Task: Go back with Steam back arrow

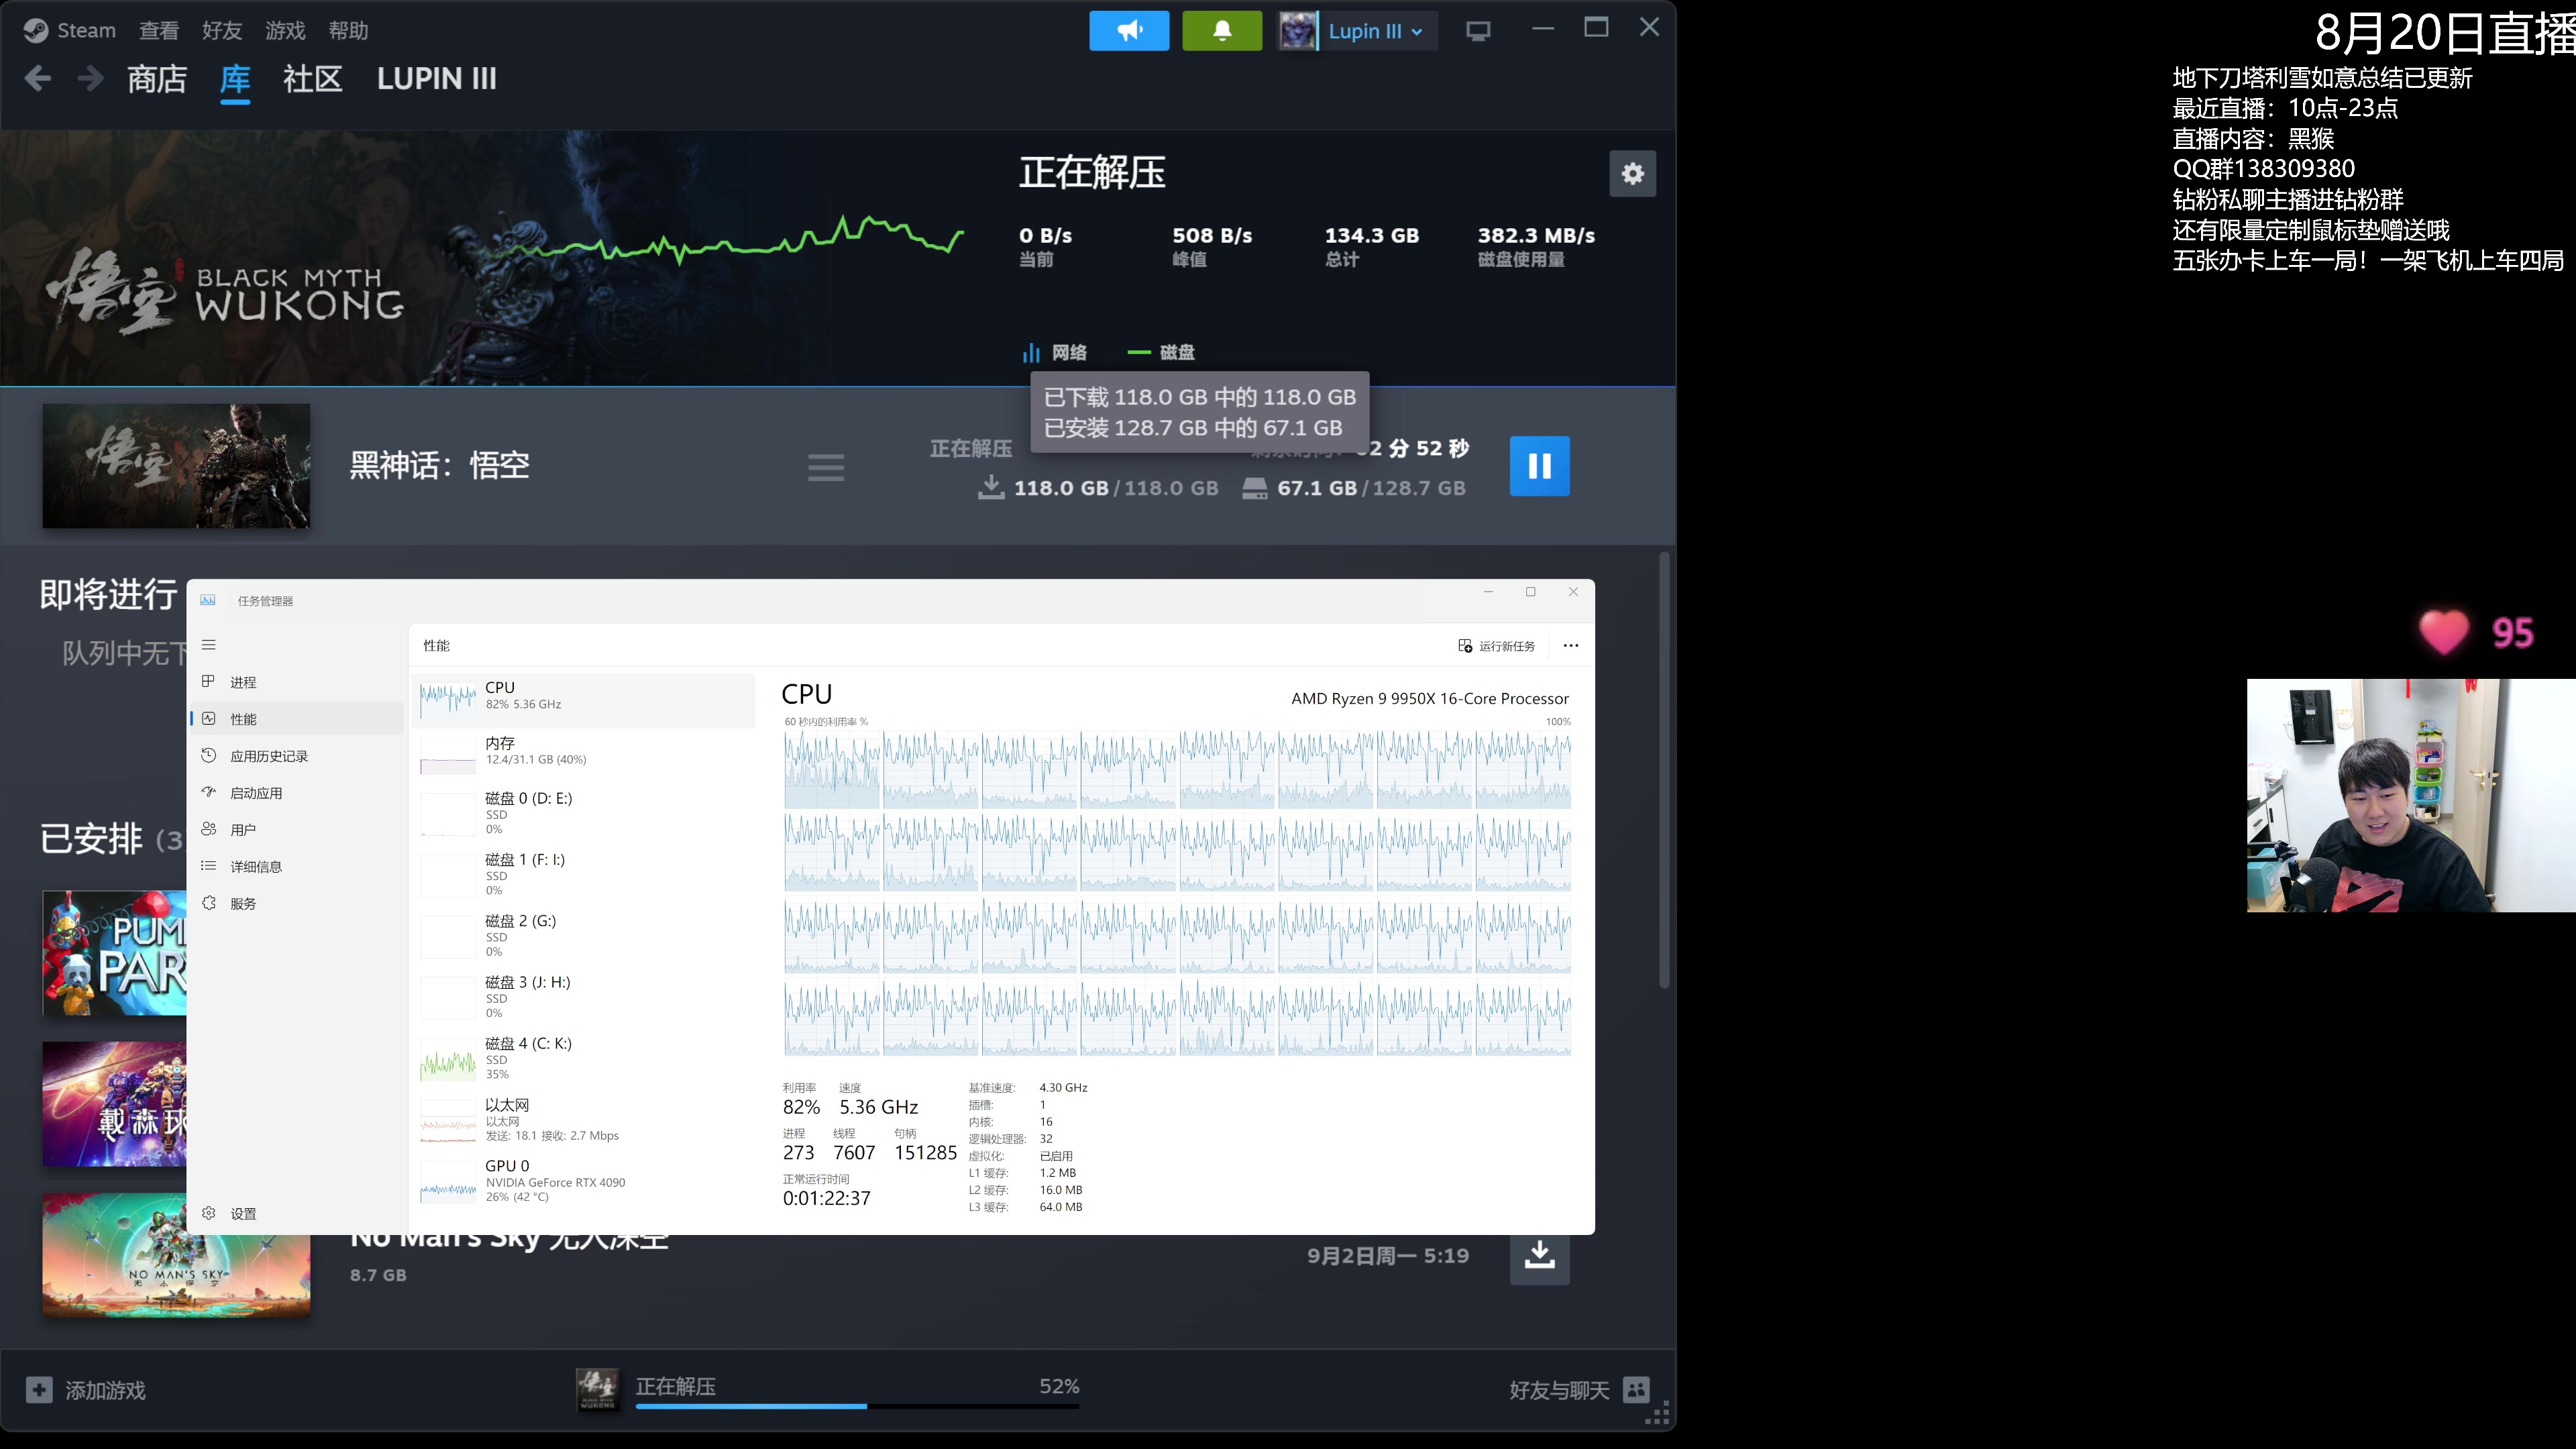Action: coord(37,78)
